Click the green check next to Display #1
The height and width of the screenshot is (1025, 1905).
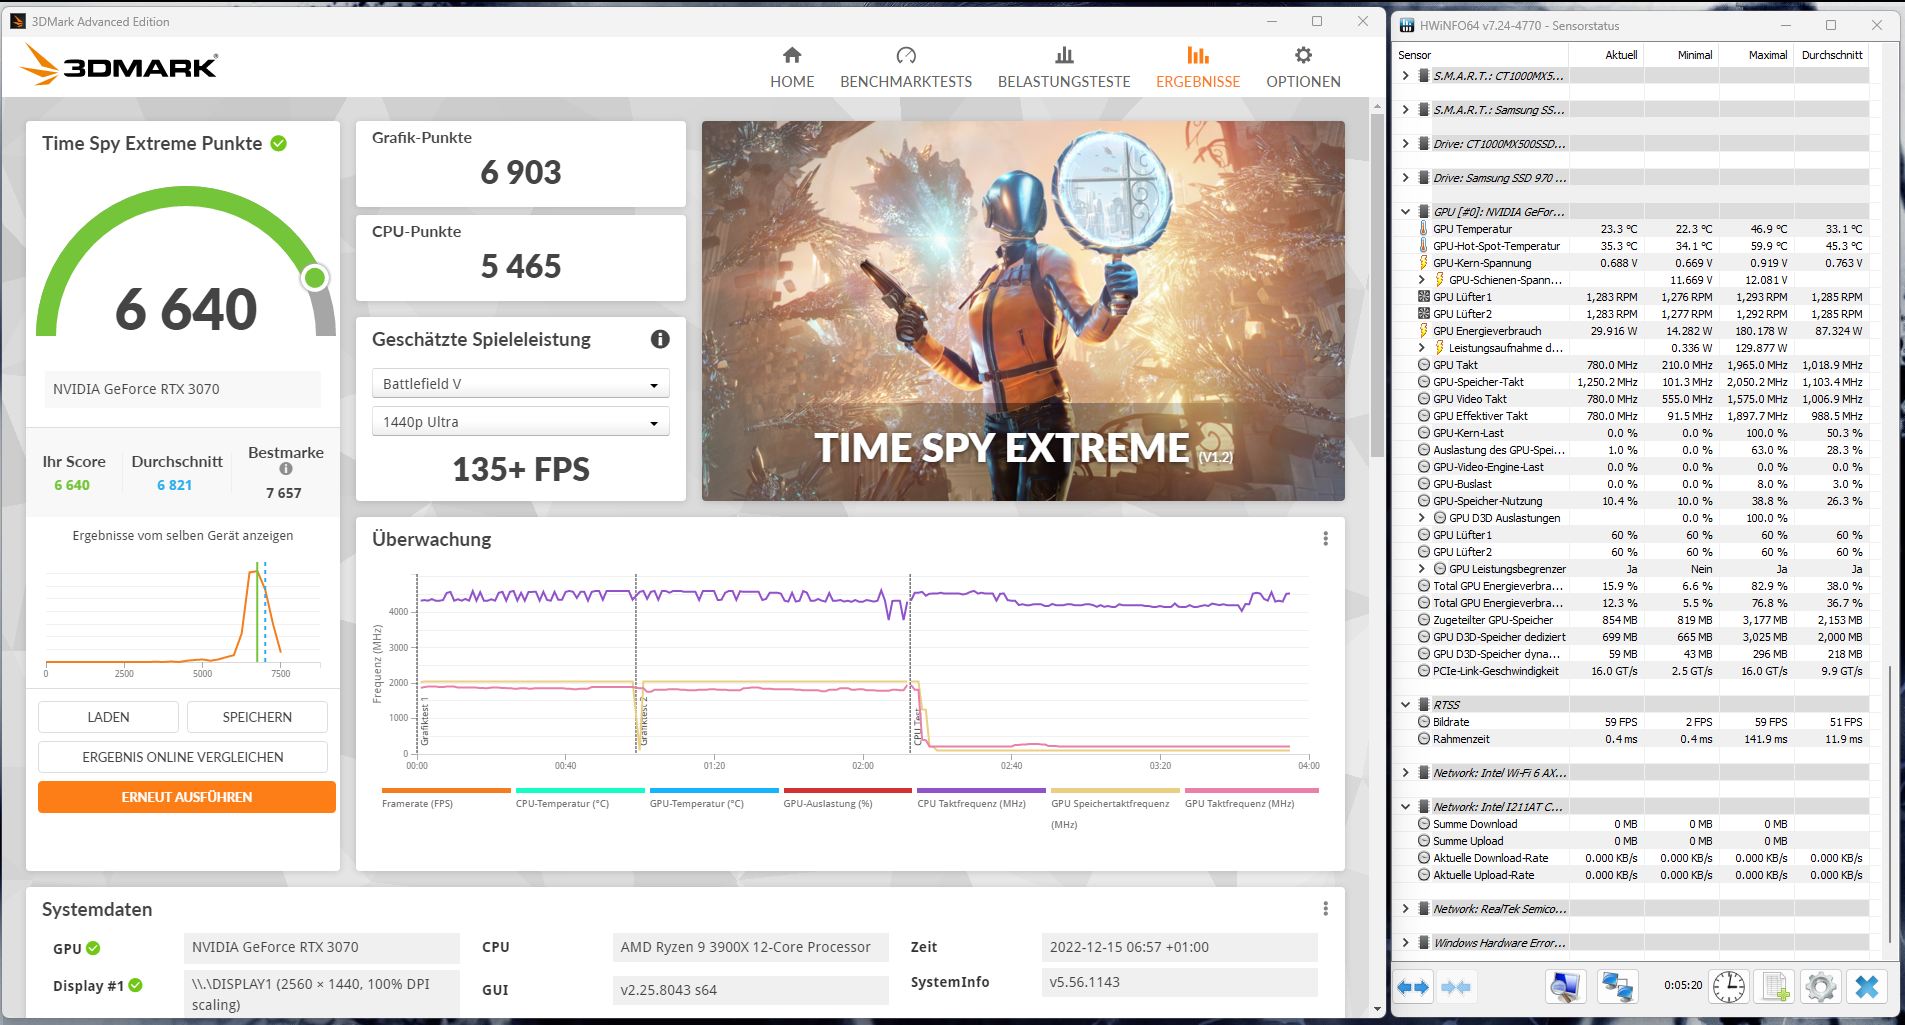point(136,985)
